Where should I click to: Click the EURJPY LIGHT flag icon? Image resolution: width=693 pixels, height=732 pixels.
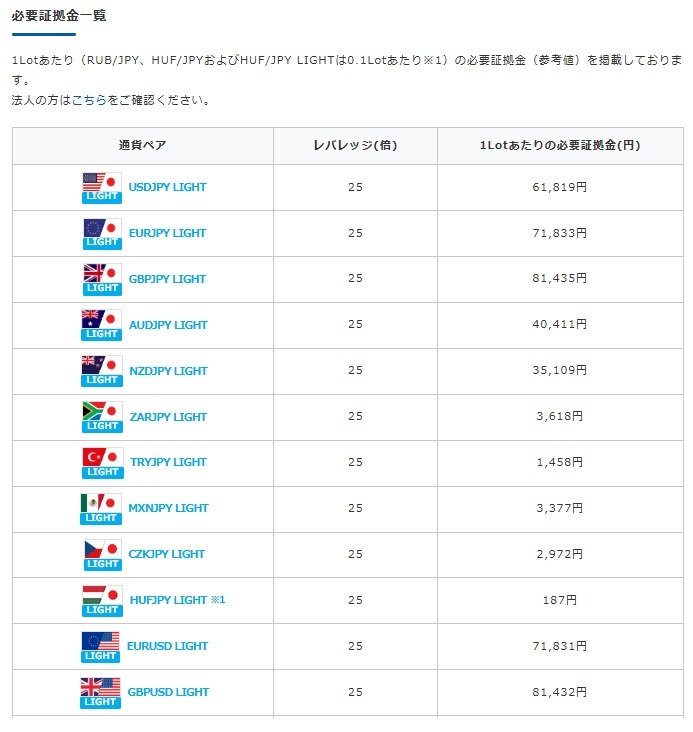point(101,233)
